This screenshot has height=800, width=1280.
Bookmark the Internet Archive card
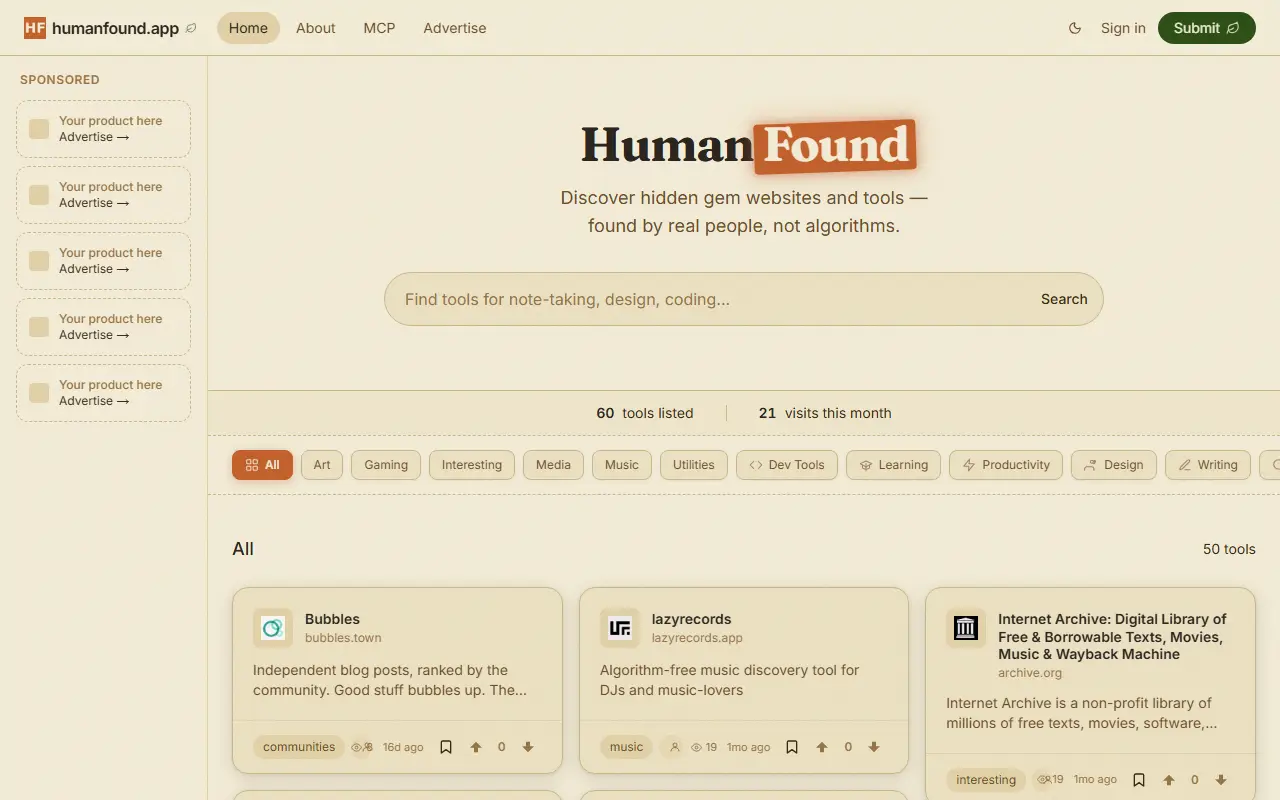tap(1138, 780)
